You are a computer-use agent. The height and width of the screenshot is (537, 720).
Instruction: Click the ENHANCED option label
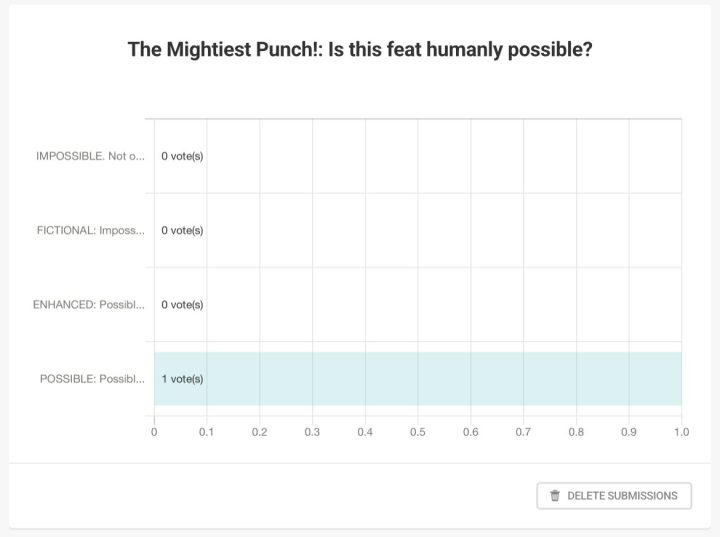point(89,305)
